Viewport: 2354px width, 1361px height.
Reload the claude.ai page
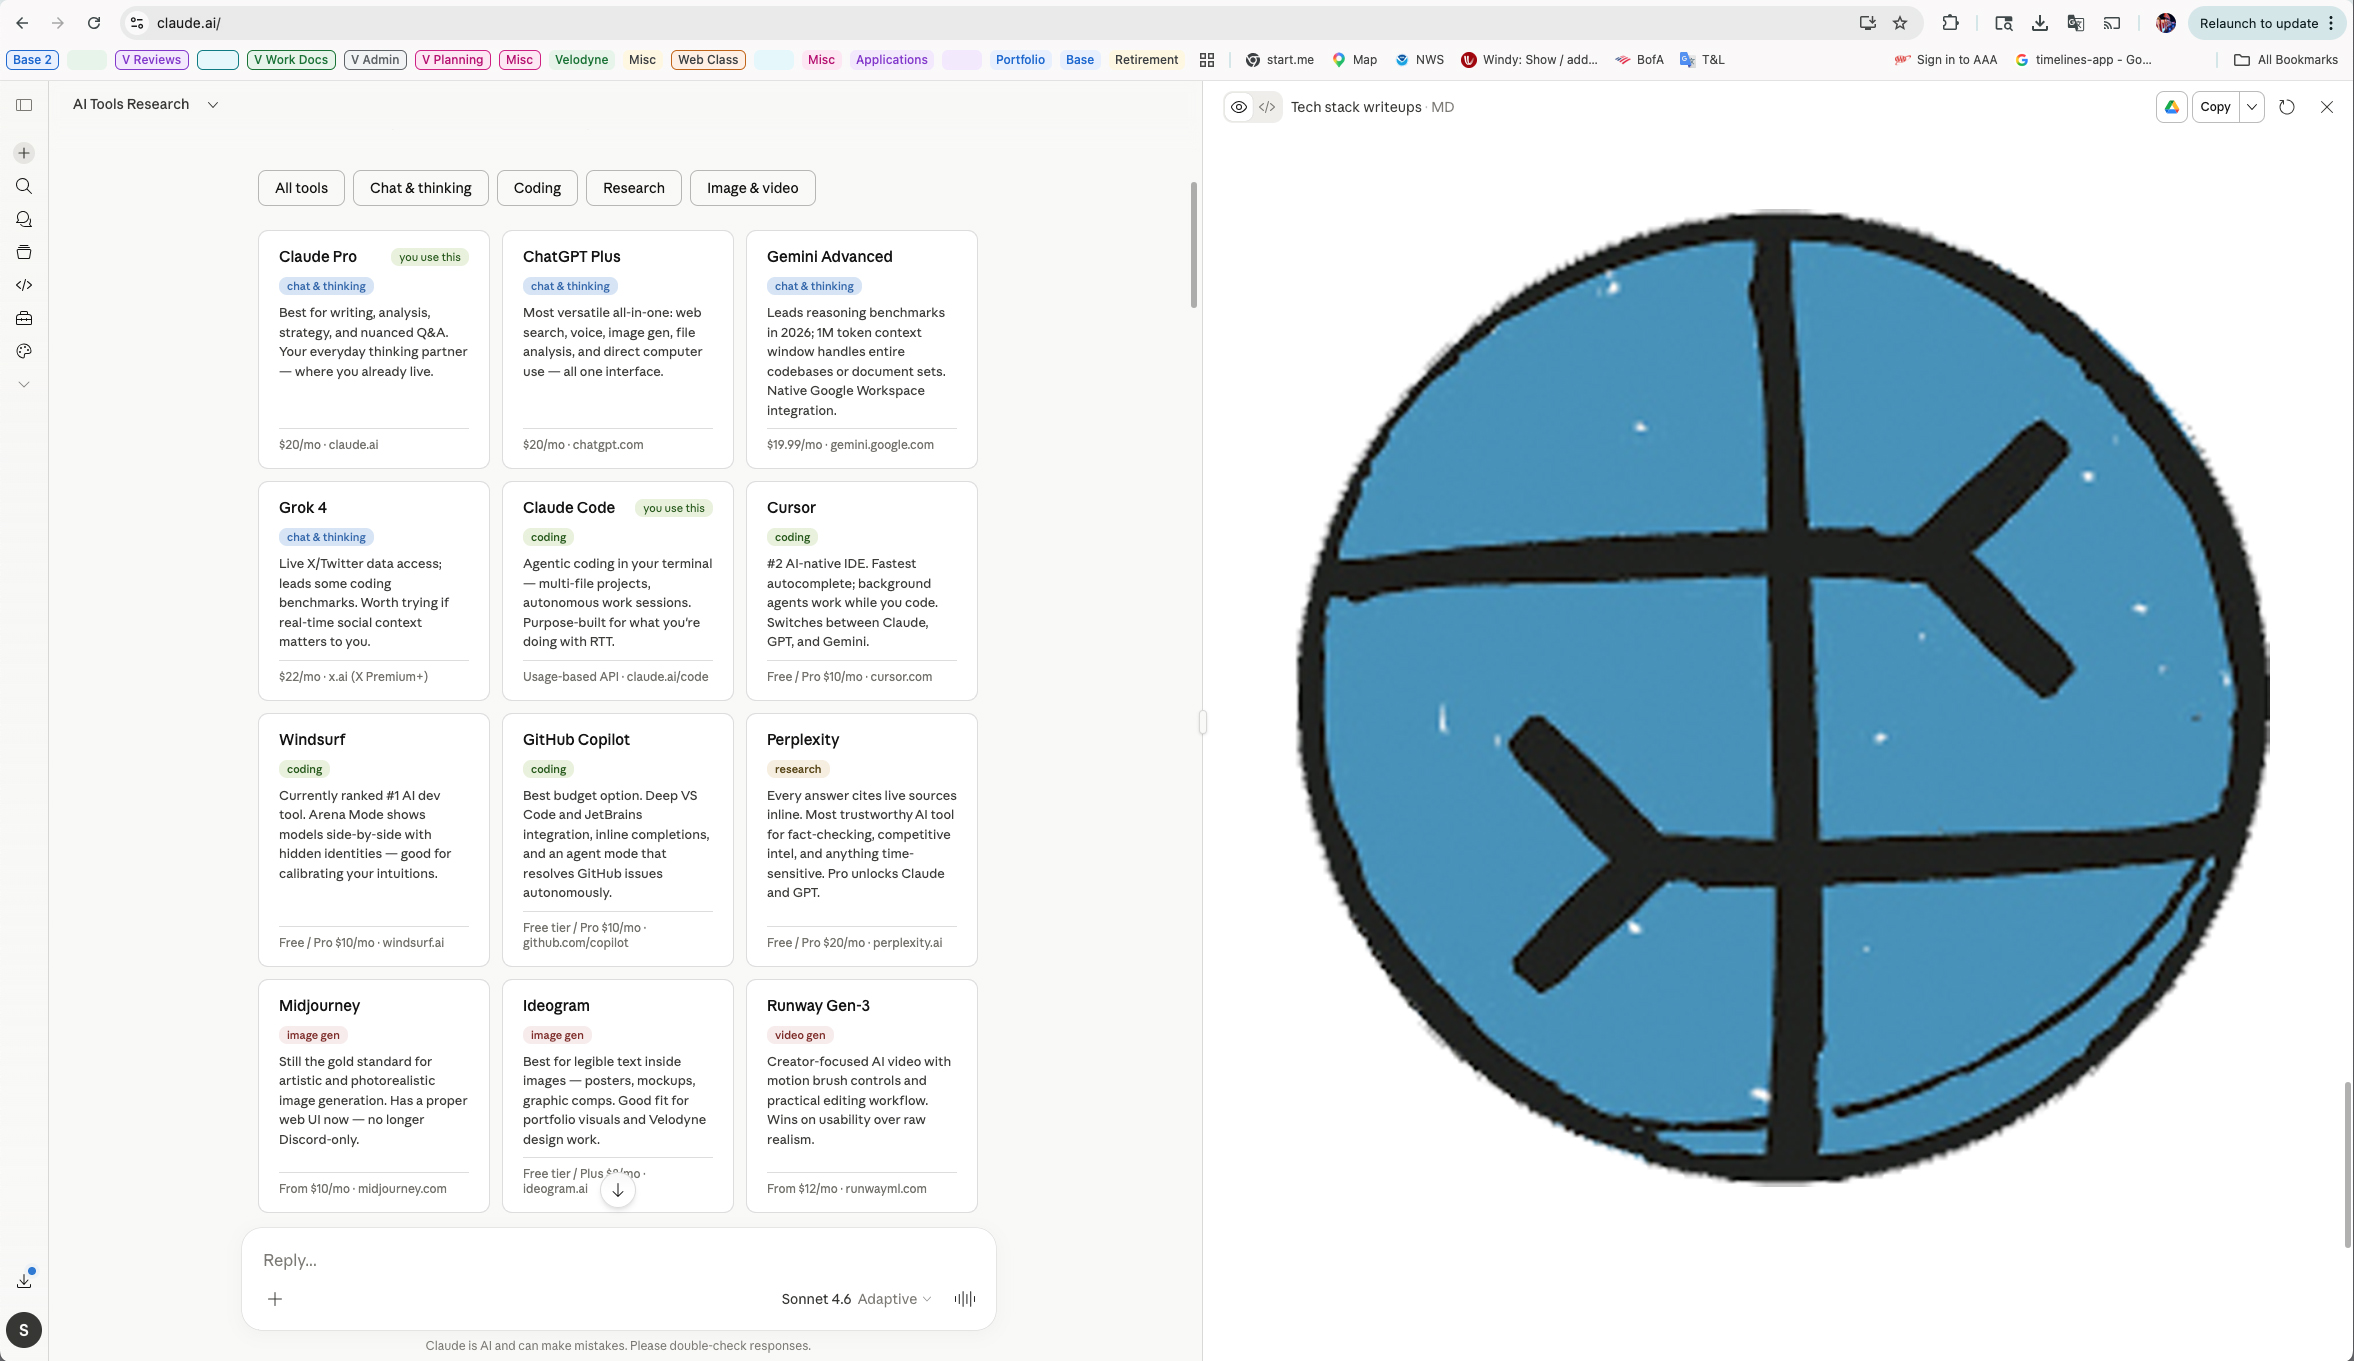[x=94, y=23]
